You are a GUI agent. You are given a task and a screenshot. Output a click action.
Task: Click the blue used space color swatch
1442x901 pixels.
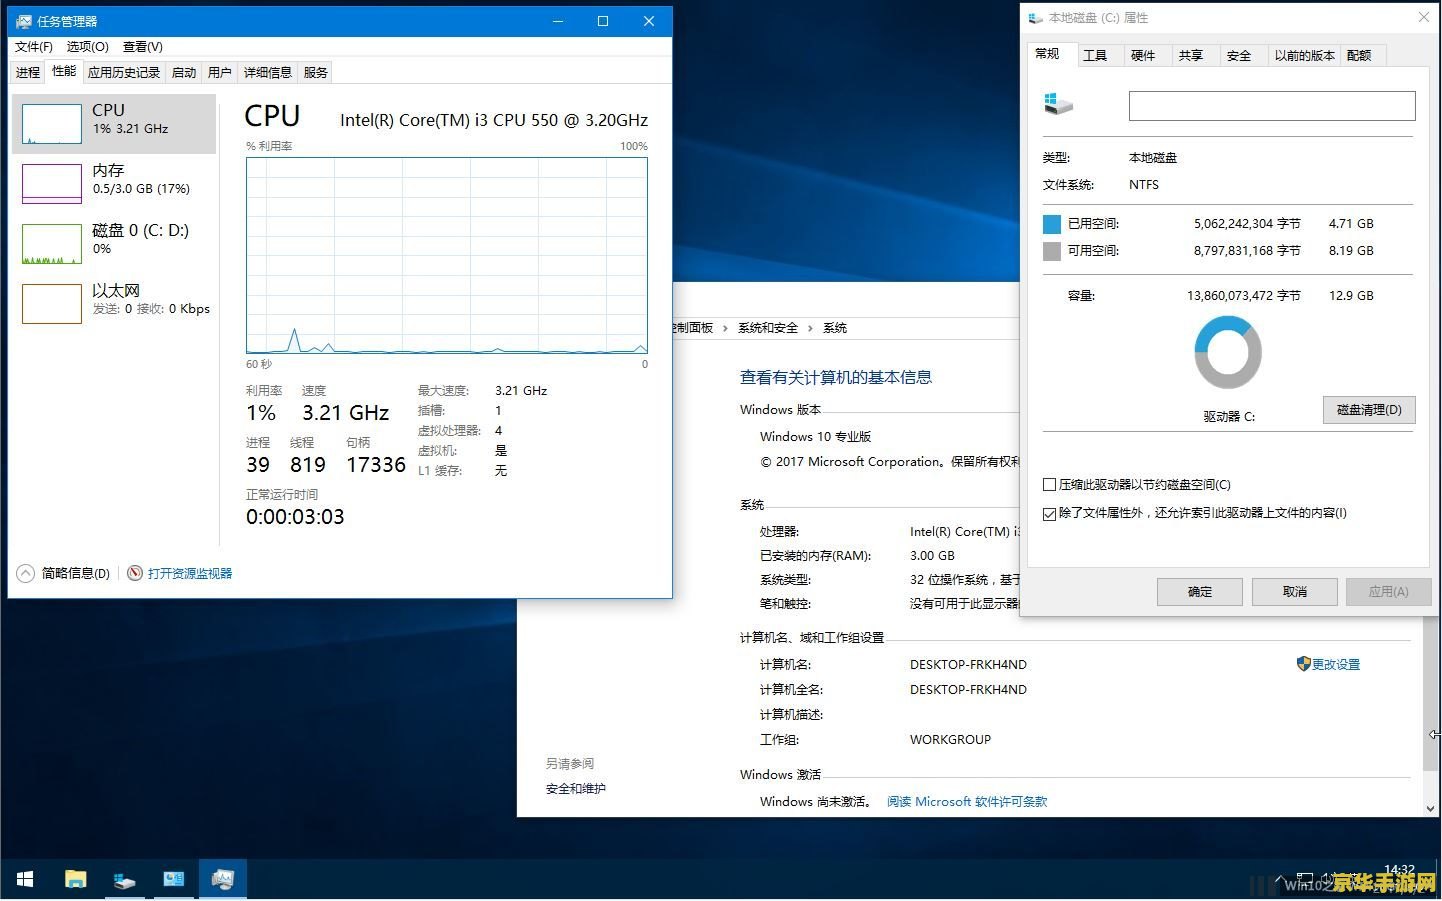[1051, 224]
